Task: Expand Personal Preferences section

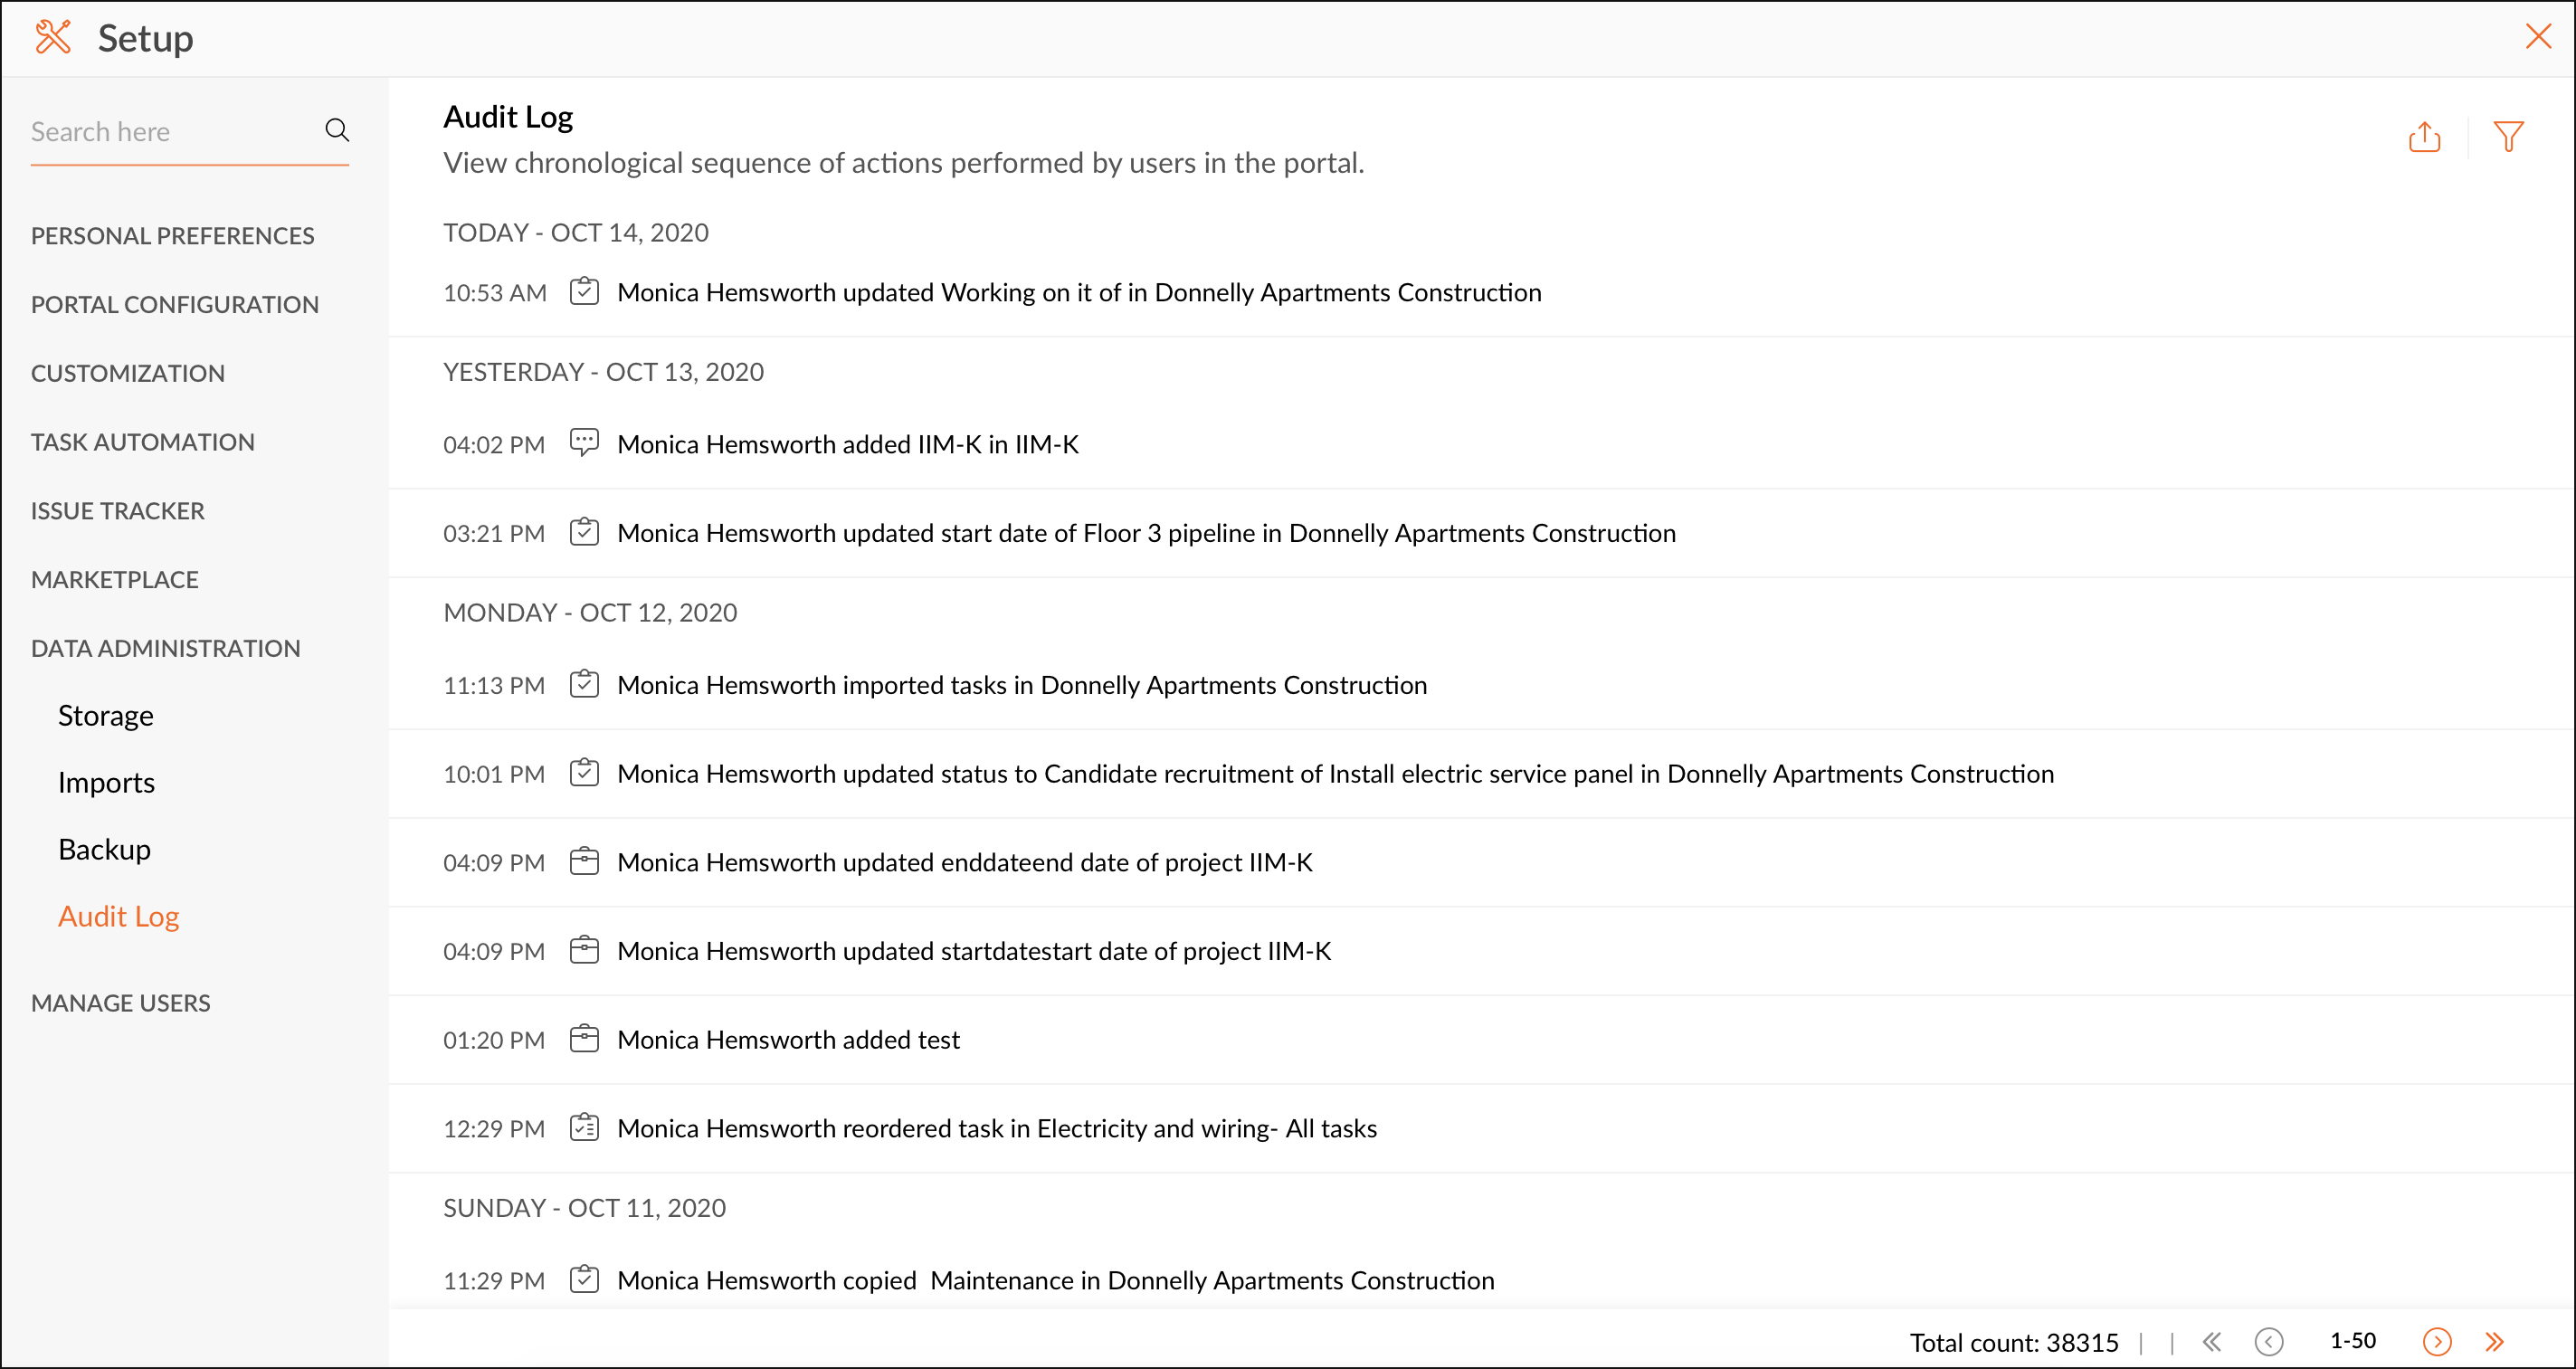Action: (x=172, y=236)
